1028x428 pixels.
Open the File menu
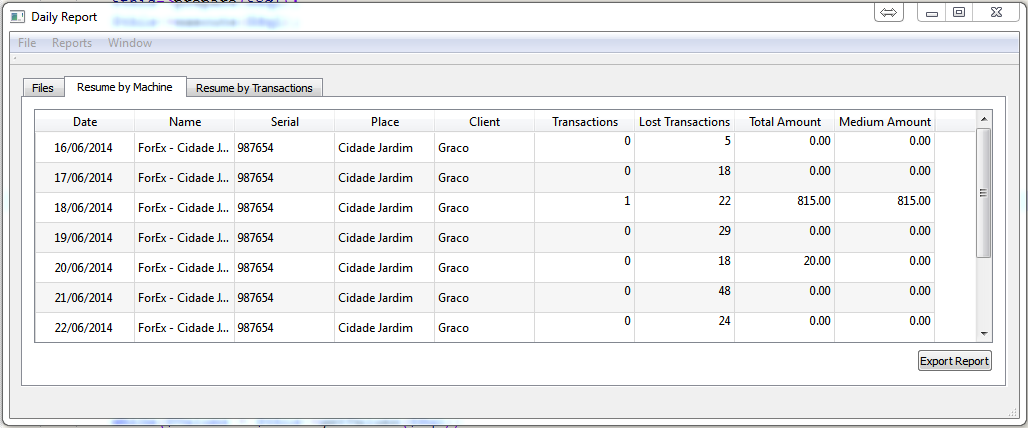coord(27,43)
